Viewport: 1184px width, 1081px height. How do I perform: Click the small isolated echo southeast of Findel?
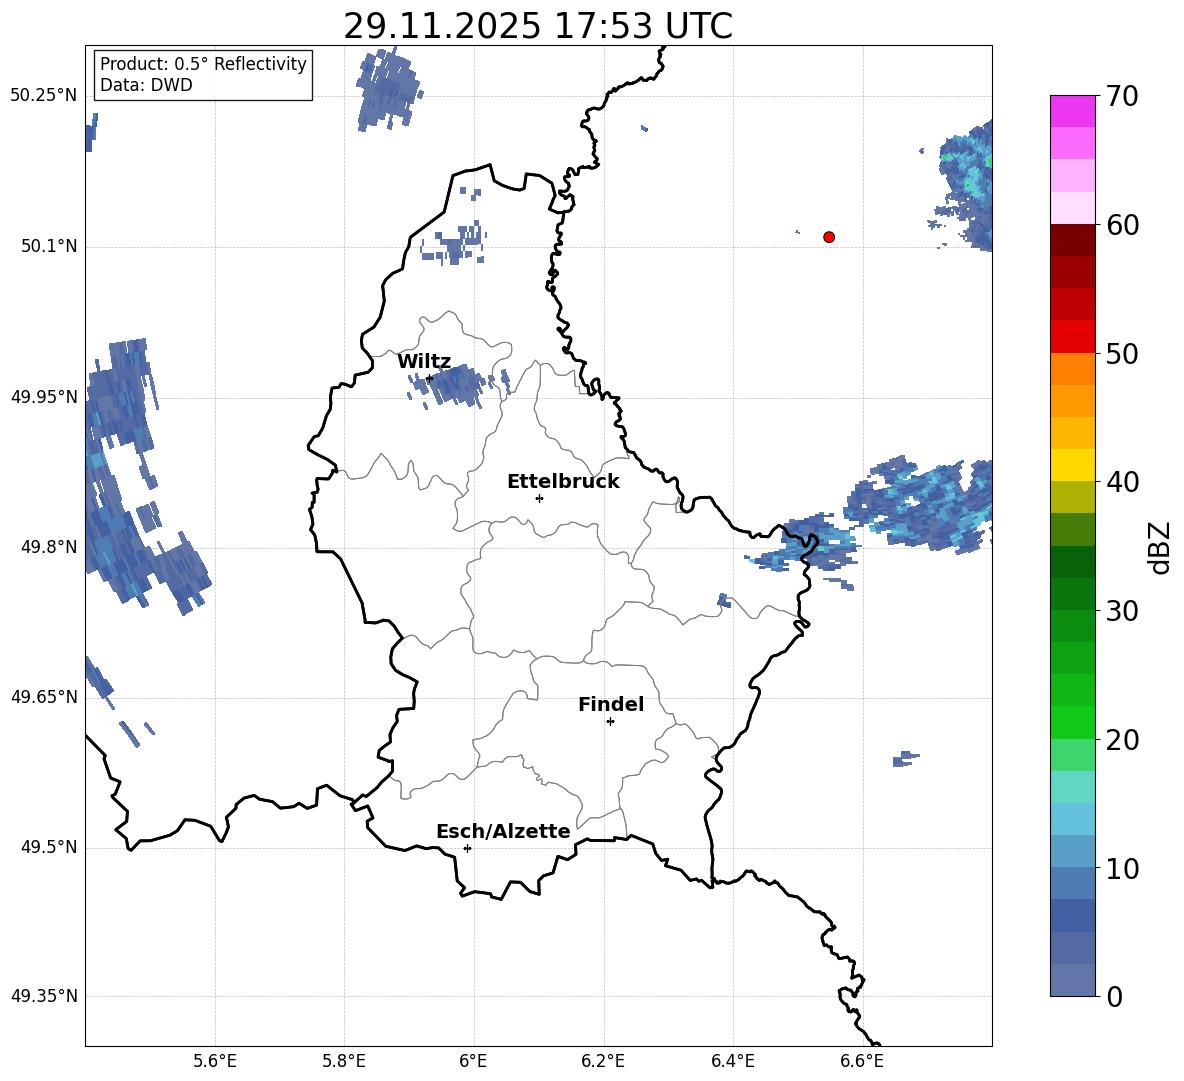pyautogui.click(x=905, y=759)
